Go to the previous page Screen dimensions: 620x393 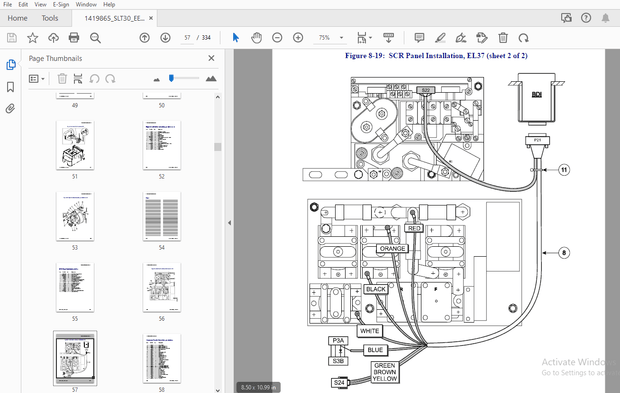(x=145, y=38)
